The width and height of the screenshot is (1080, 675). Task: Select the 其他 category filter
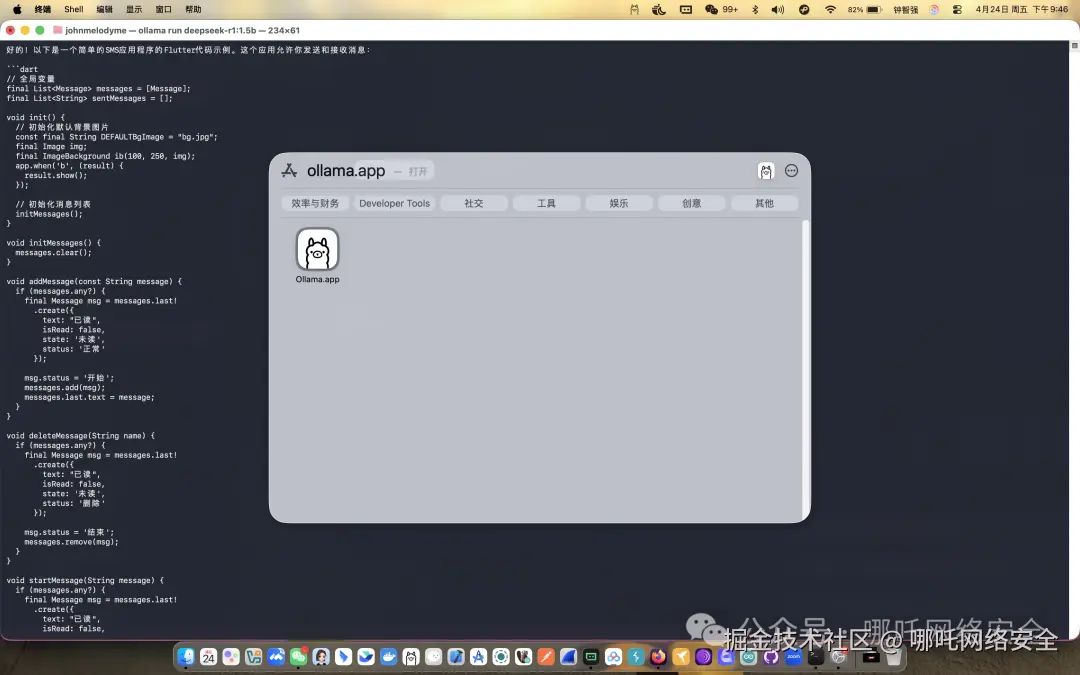point(765,203)
